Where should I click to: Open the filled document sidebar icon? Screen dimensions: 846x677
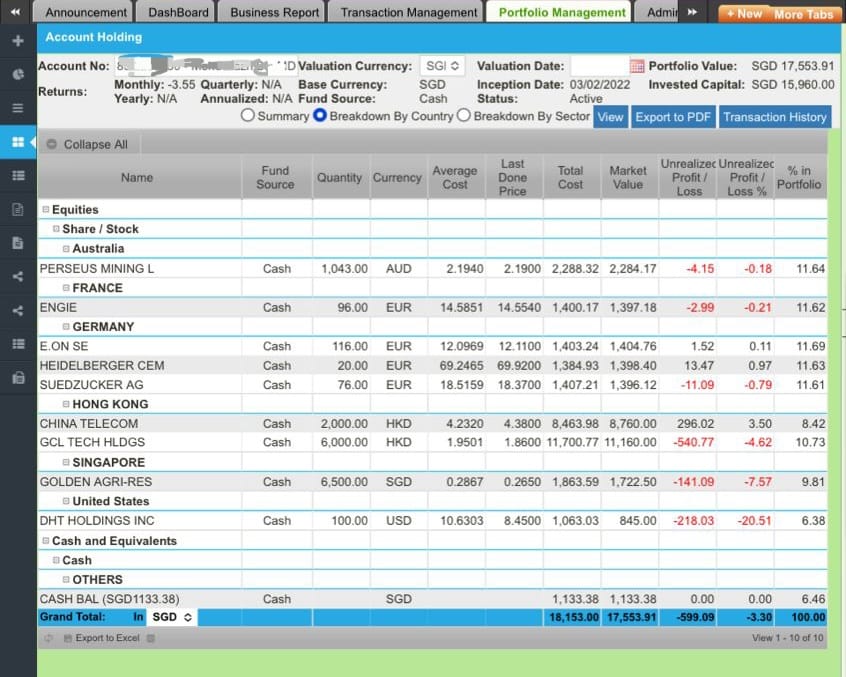[x=18, y=243]
